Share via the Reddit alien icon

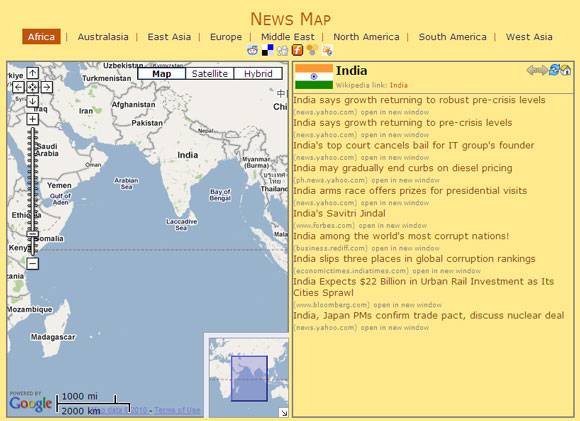point(252,50)
